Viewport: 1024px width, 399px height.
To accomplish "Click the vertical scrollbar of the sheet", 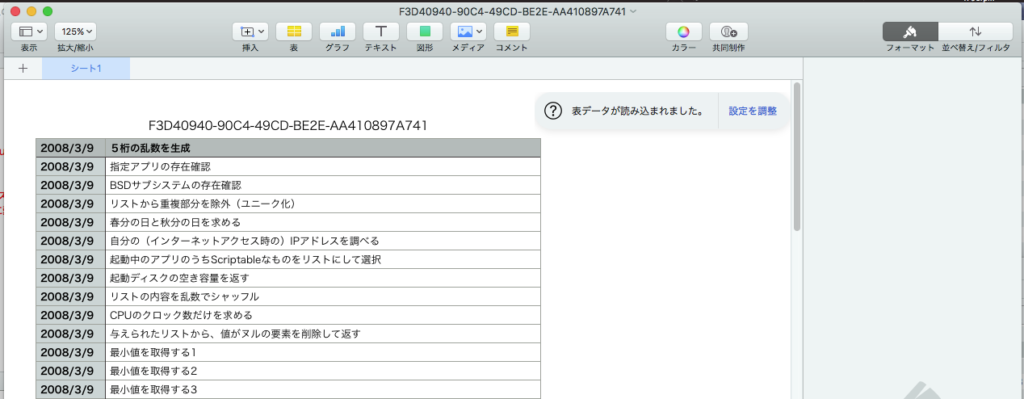I will tap(796, 157).
